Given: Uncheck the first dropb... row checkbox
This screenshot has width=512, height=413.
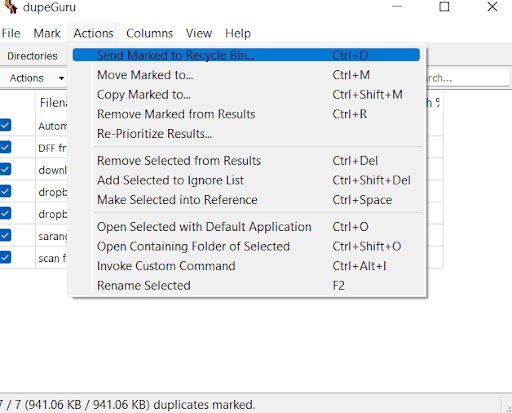Looking at the screenshot, I should [x=5, y=191].
